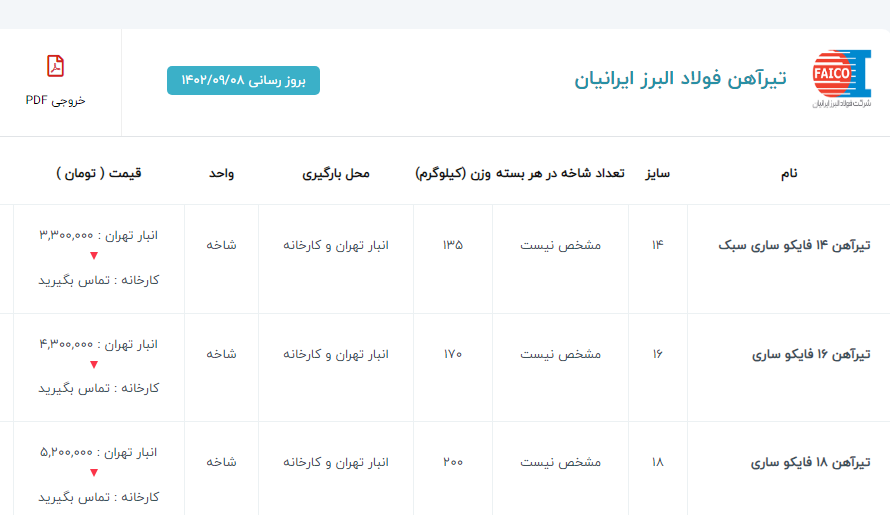The height and width of the screenshot is (515, 890).
Task: Click red down arrow in Tirahan 18 price
Action: click(94, 473)
